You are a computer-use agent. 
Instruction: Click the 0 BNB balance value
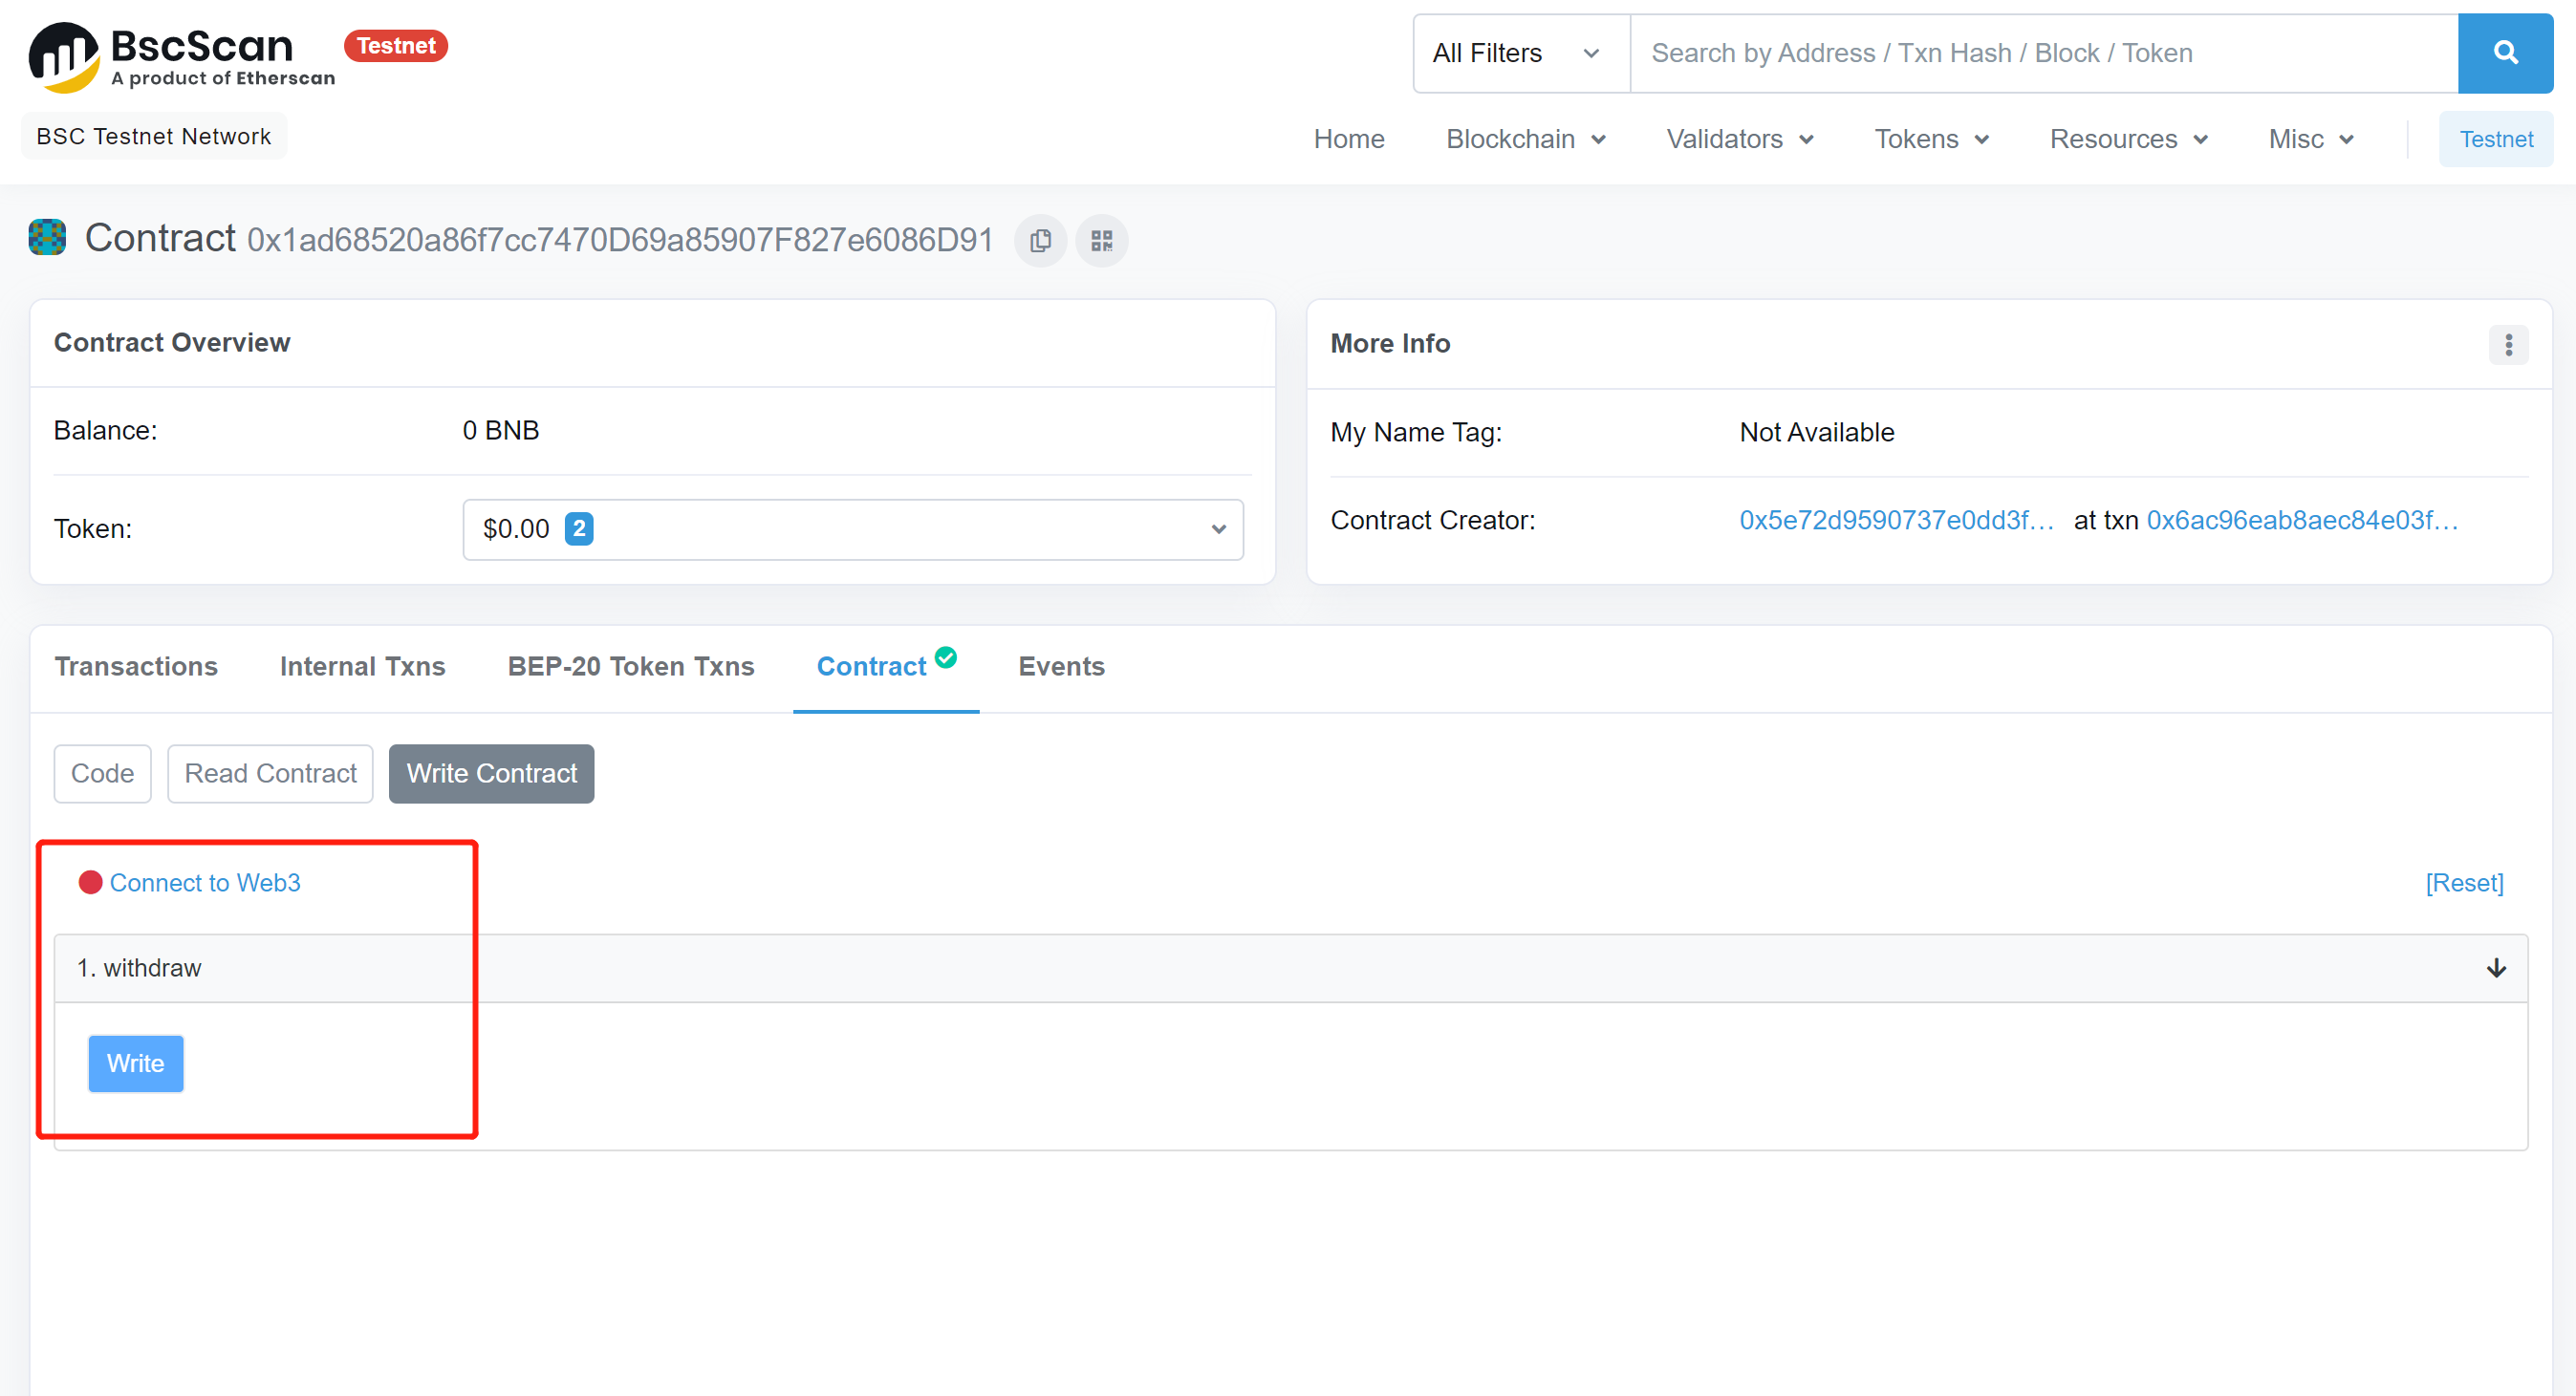coord(500,430)
